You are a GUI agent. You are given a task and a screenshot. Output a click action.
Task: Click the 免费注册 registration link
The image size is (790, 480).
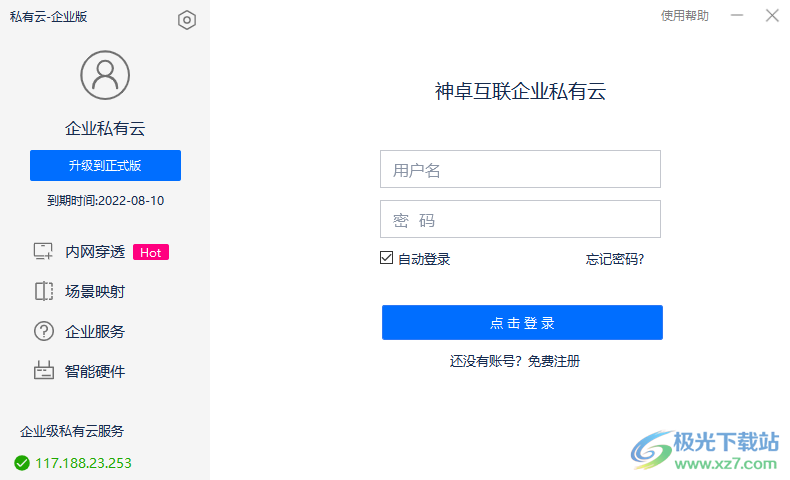point(554,361)
